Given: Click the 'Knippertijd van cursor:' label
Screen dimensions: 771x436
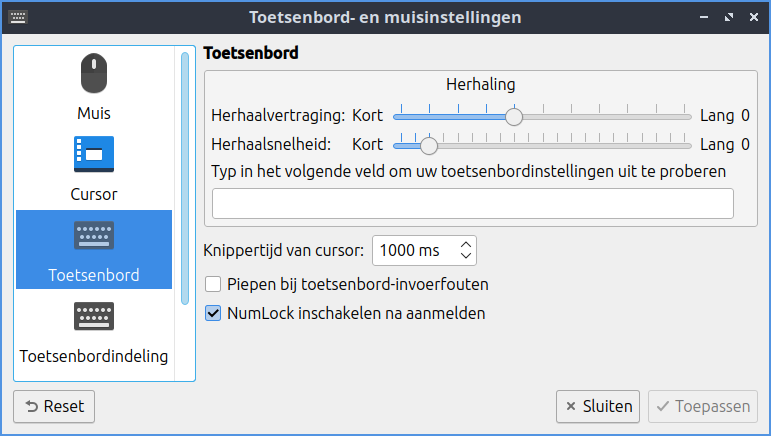Looking at the screenshot, I should click(x=284, y=251).
